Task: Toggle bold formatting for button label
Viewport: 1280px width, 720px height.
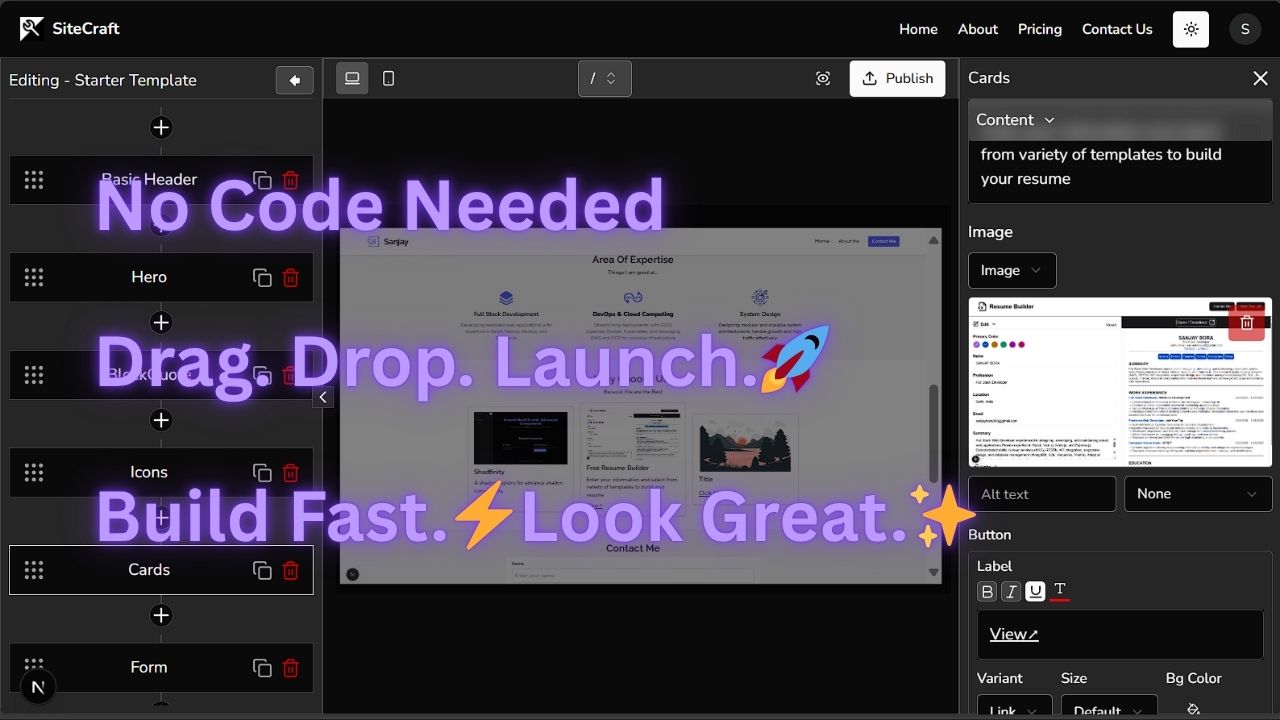Action: 987,592
